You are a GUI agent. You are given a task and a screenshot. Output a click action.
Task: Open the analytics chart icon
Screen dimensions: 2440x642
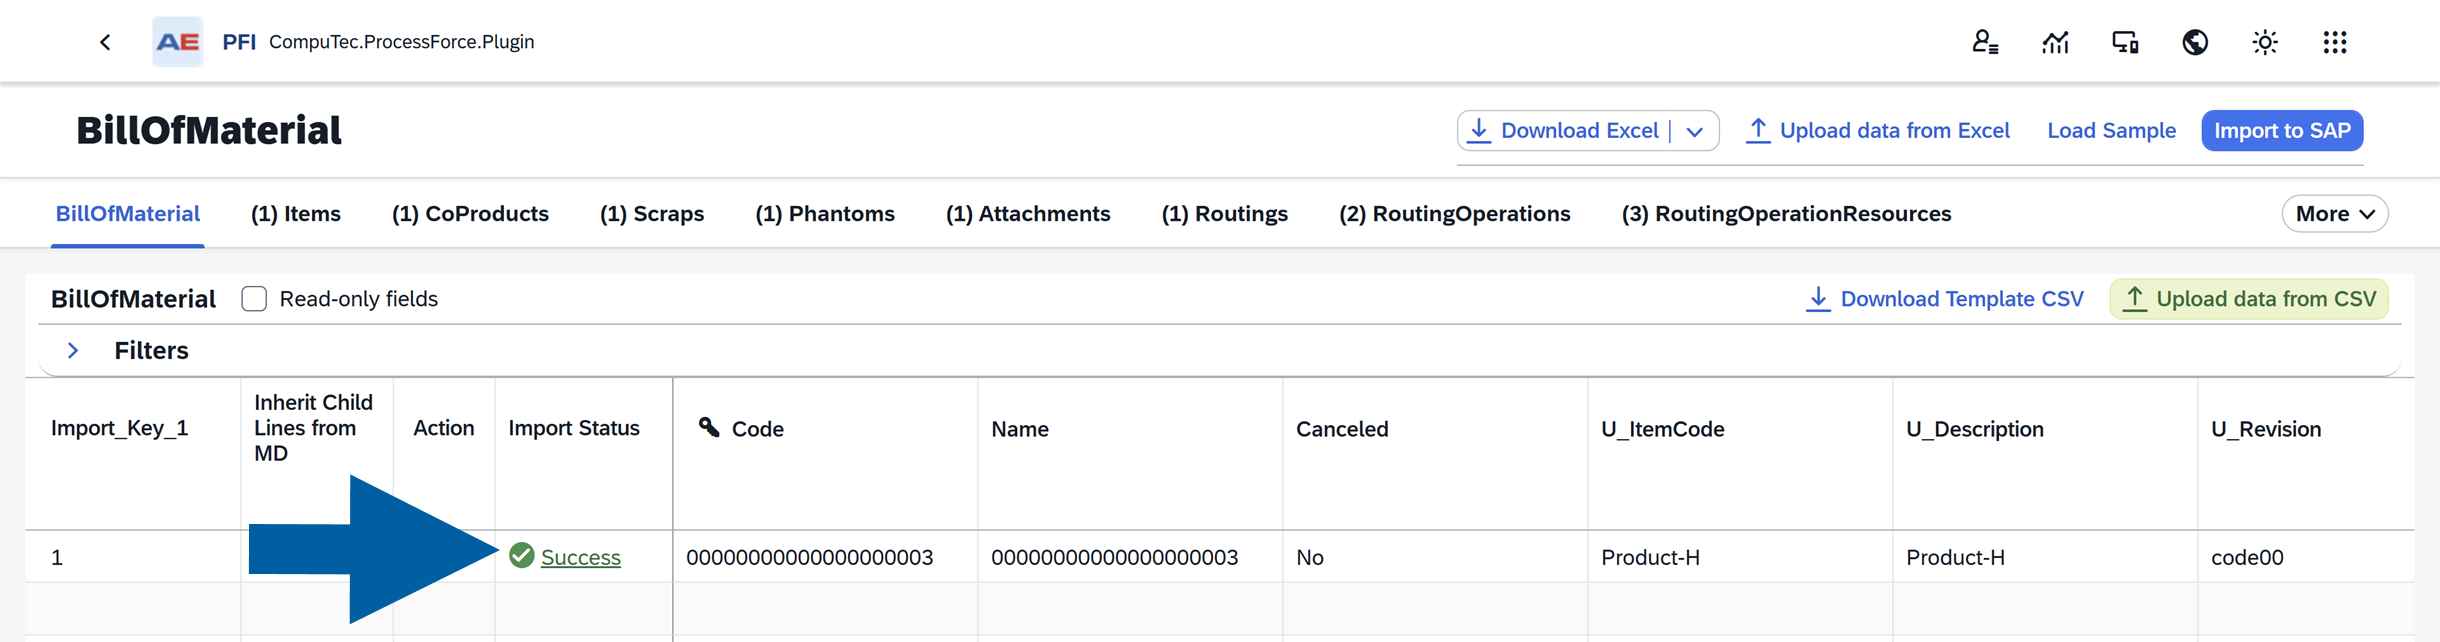[2055, 42]
